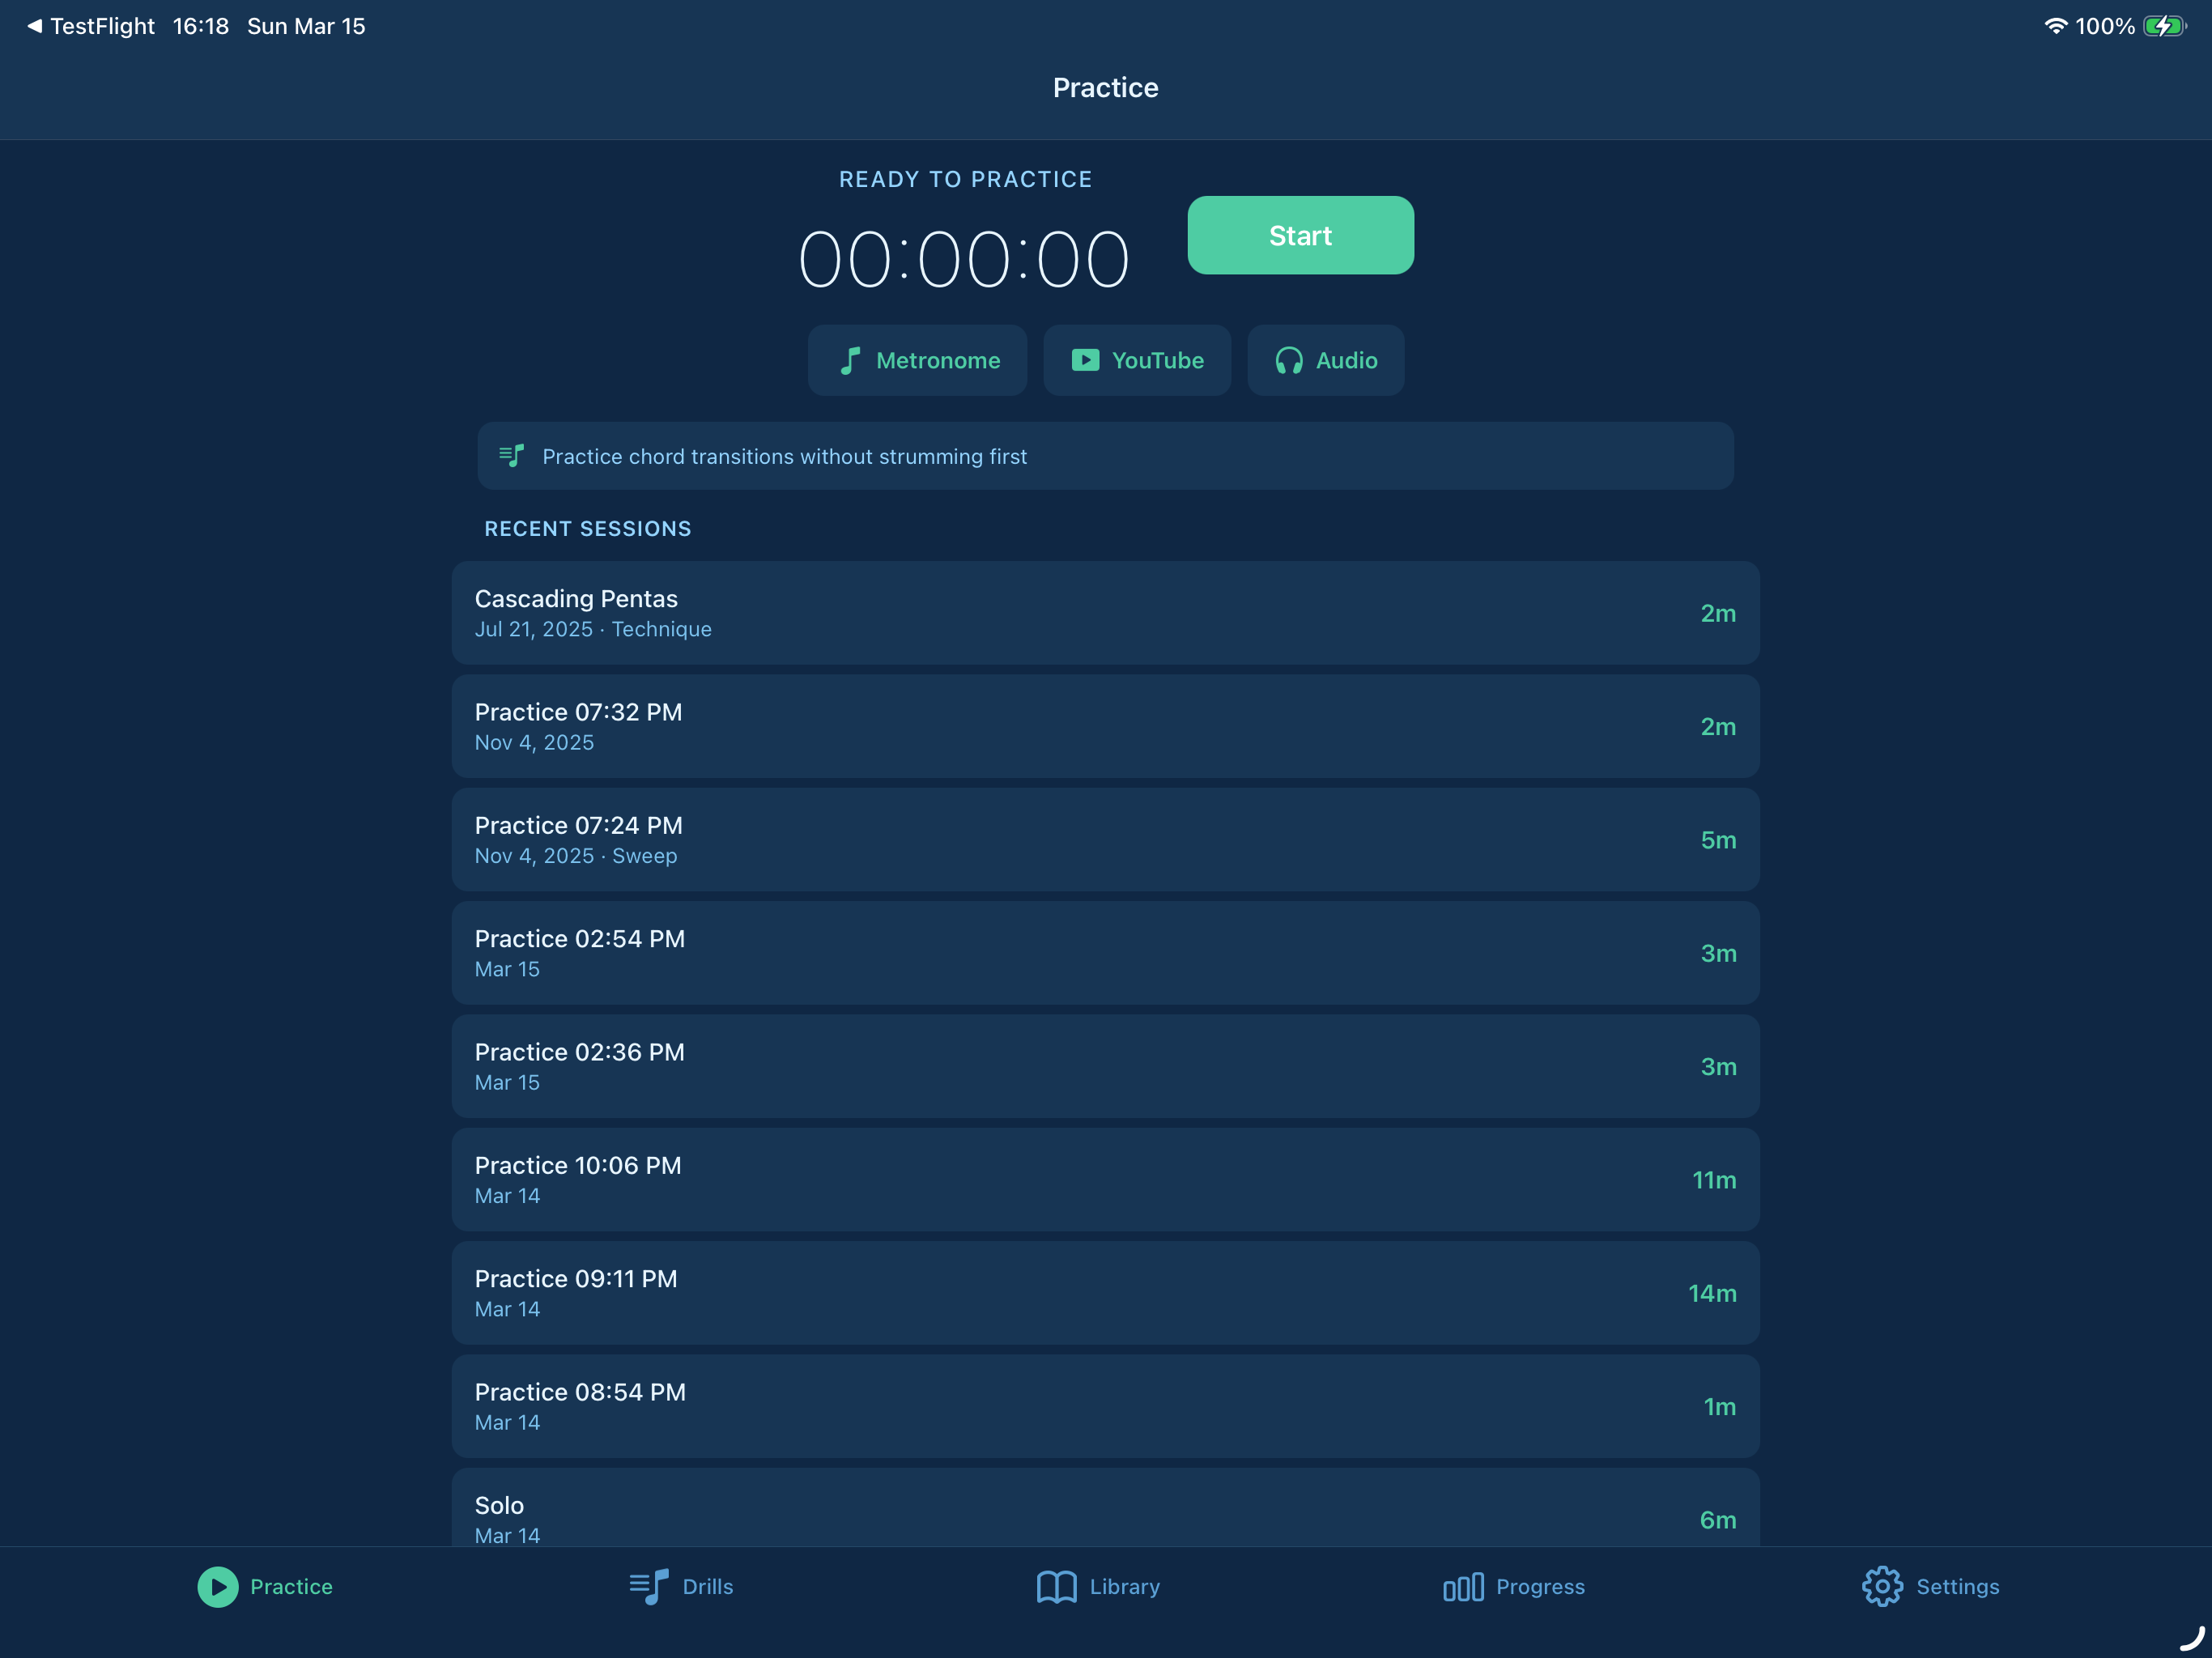Tap the Library tab book icon
Screen dimensions: 2212x1658
[1056, 1587]
